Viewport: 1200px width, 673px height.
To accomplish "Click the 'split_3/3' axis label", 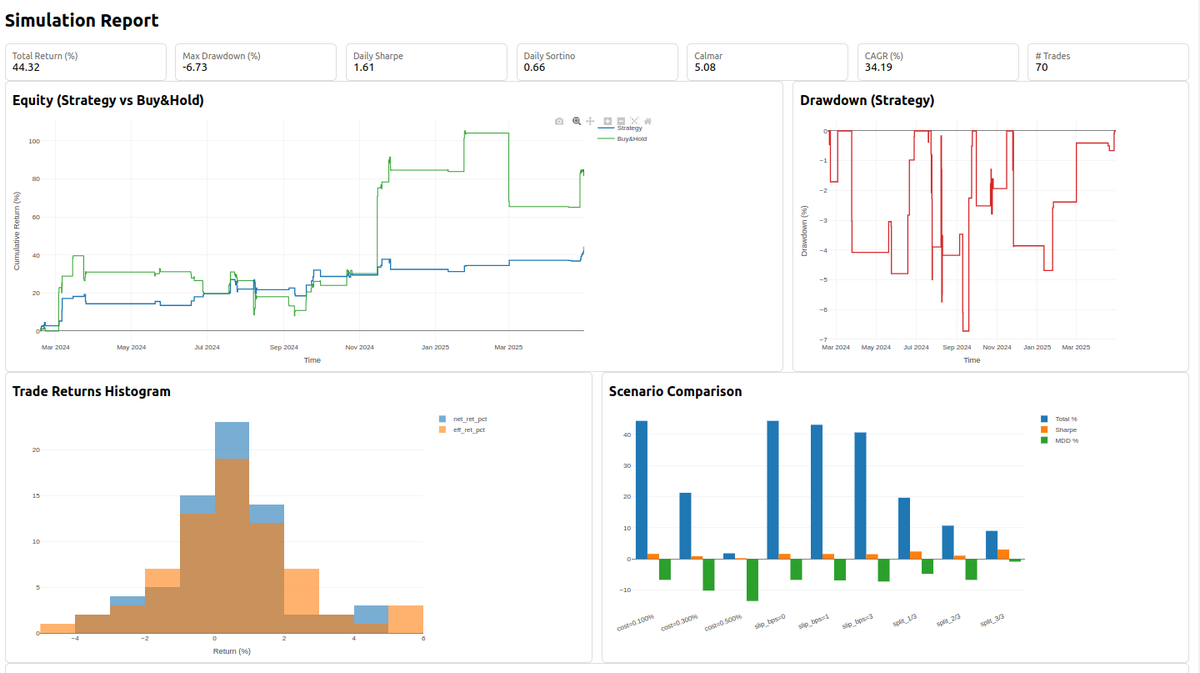I will pyautogui.click(x=992, y=620).
